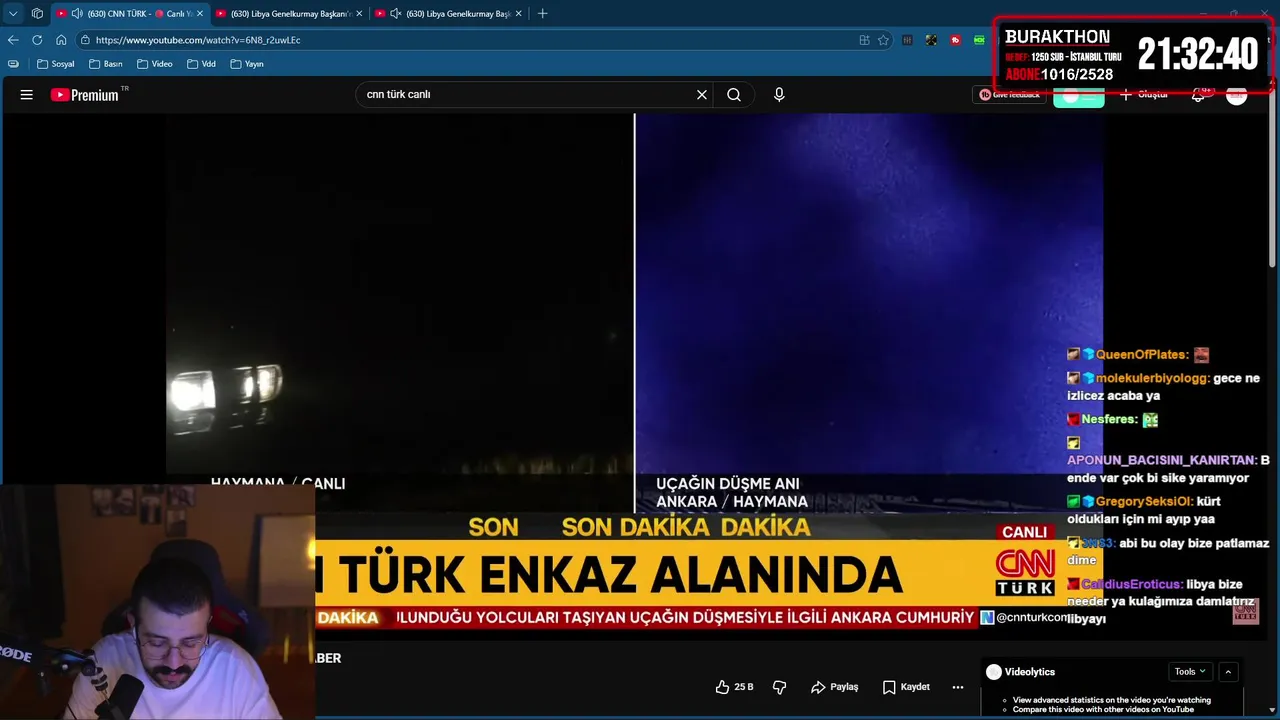Save the video with Kaydet

(x=906, y=687)
